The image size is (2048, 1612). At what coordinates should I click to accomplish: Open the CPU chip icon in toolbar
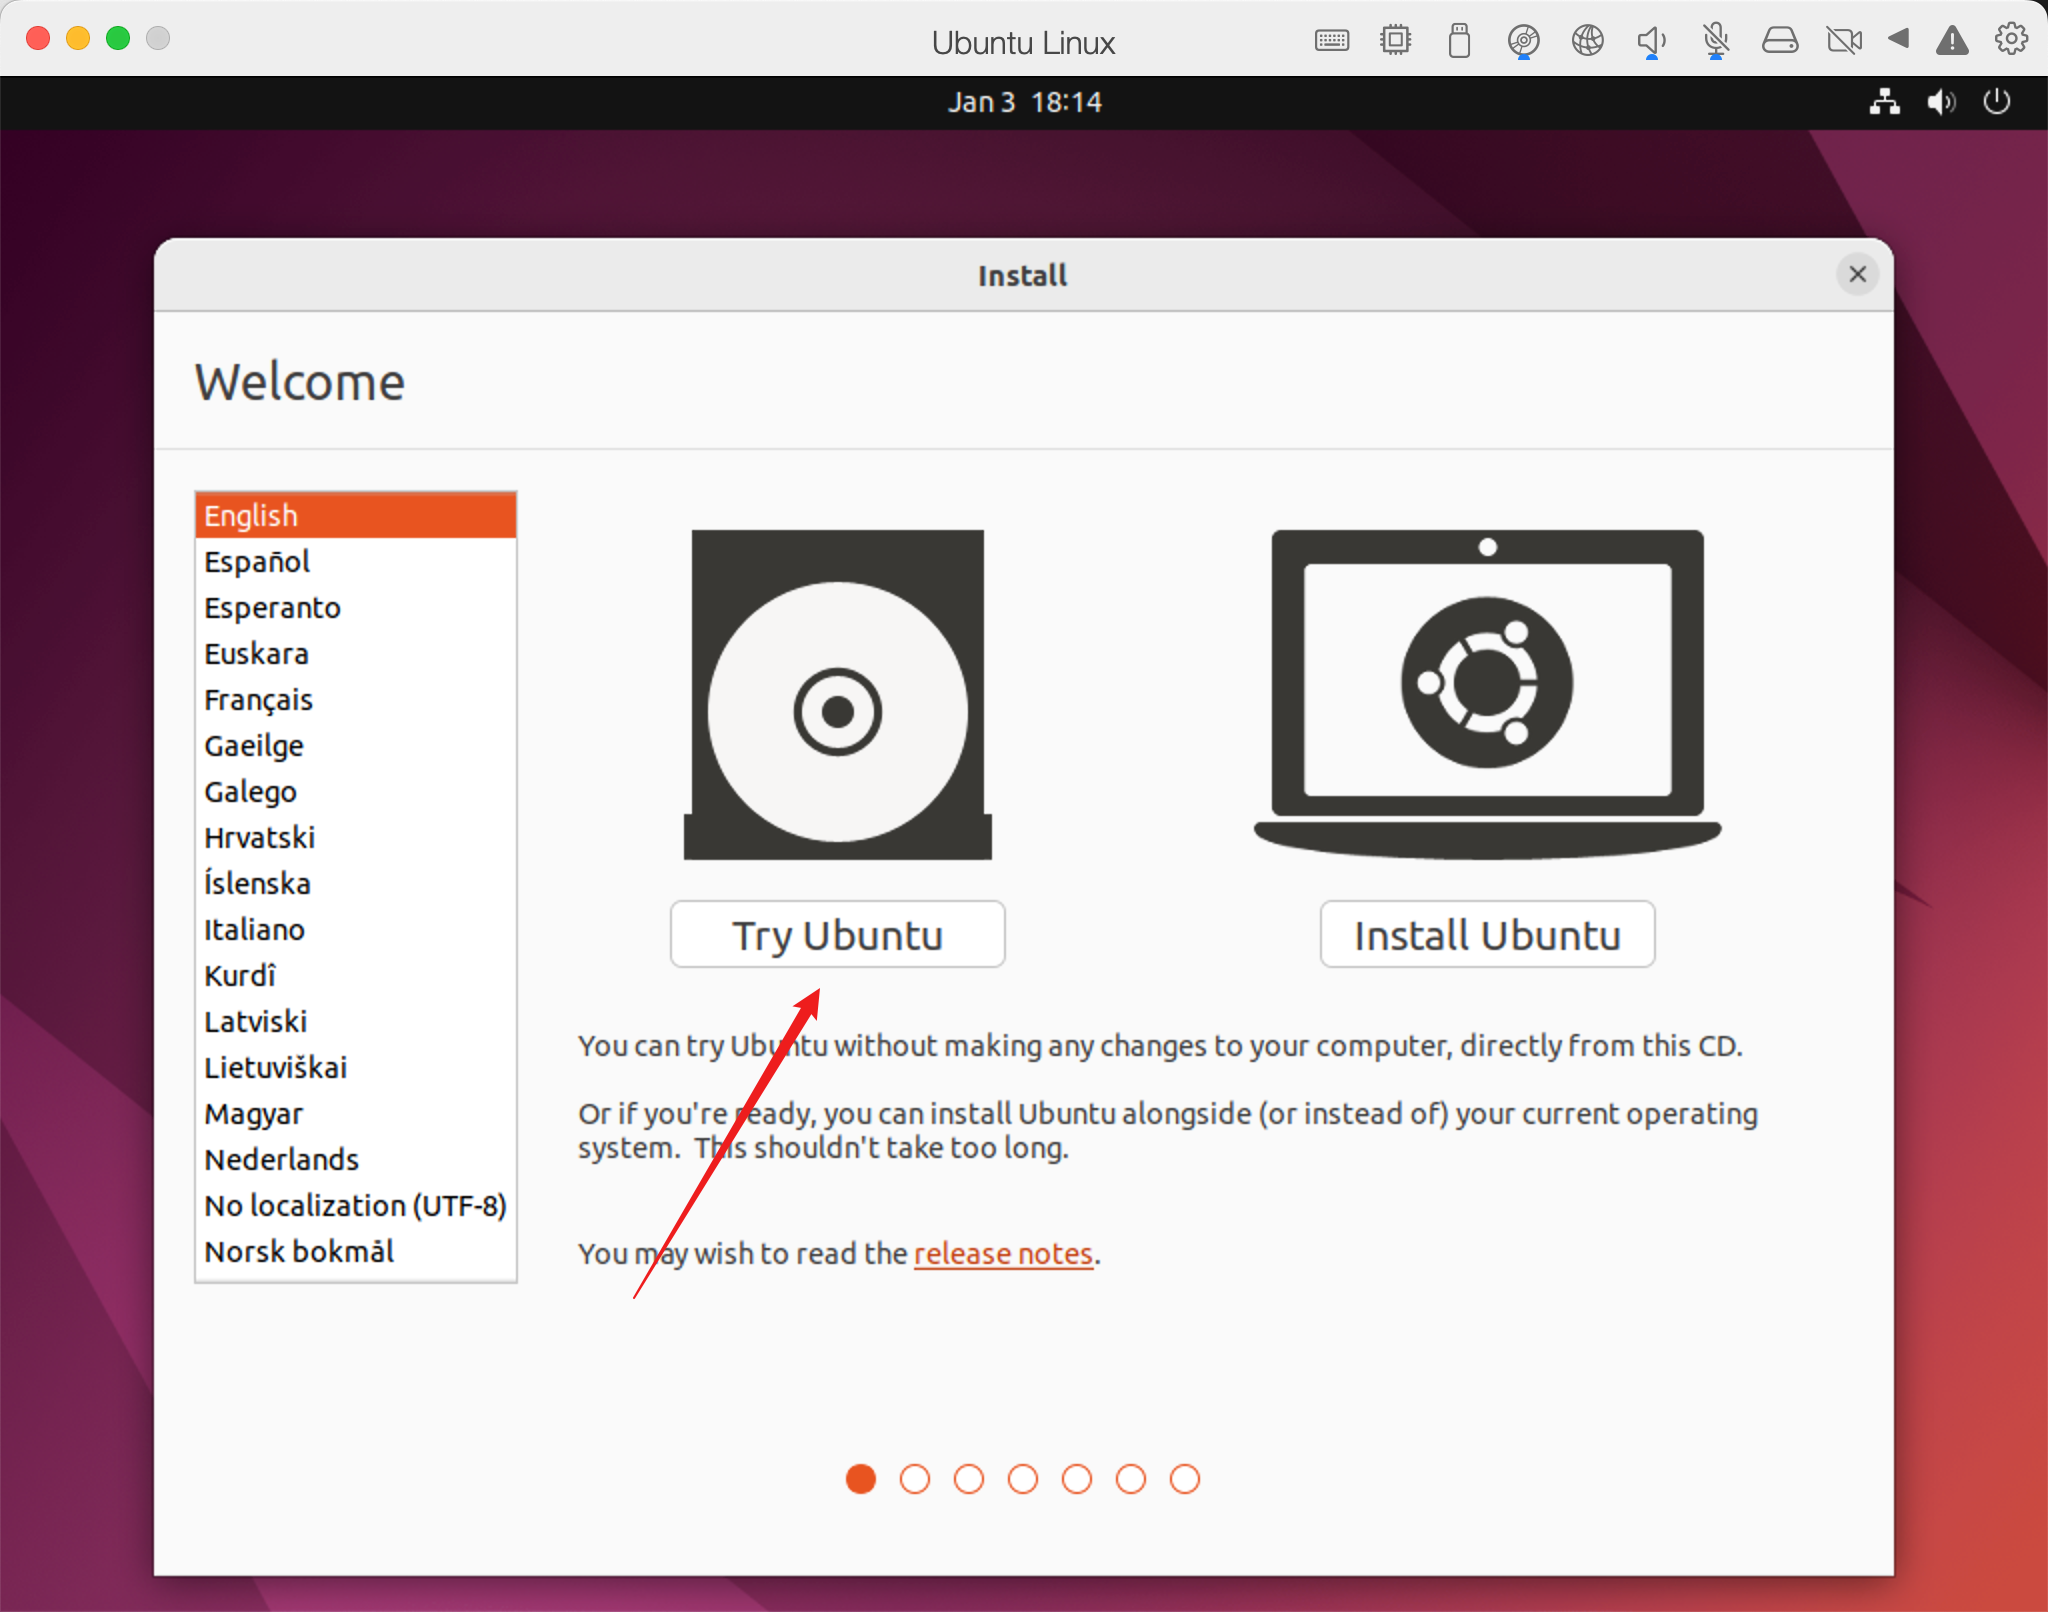pyautogui.click(x=1395, y=41)
